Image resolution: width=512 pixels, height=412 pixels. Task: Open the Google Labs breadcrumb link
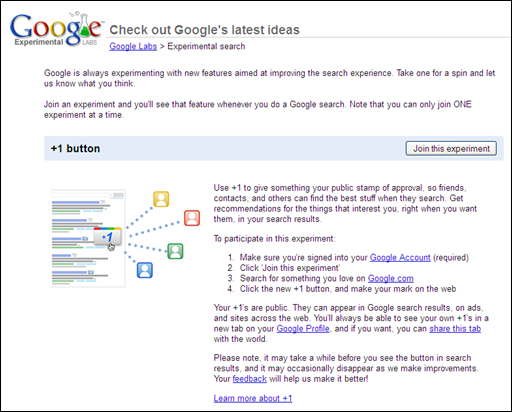[133, 46]
